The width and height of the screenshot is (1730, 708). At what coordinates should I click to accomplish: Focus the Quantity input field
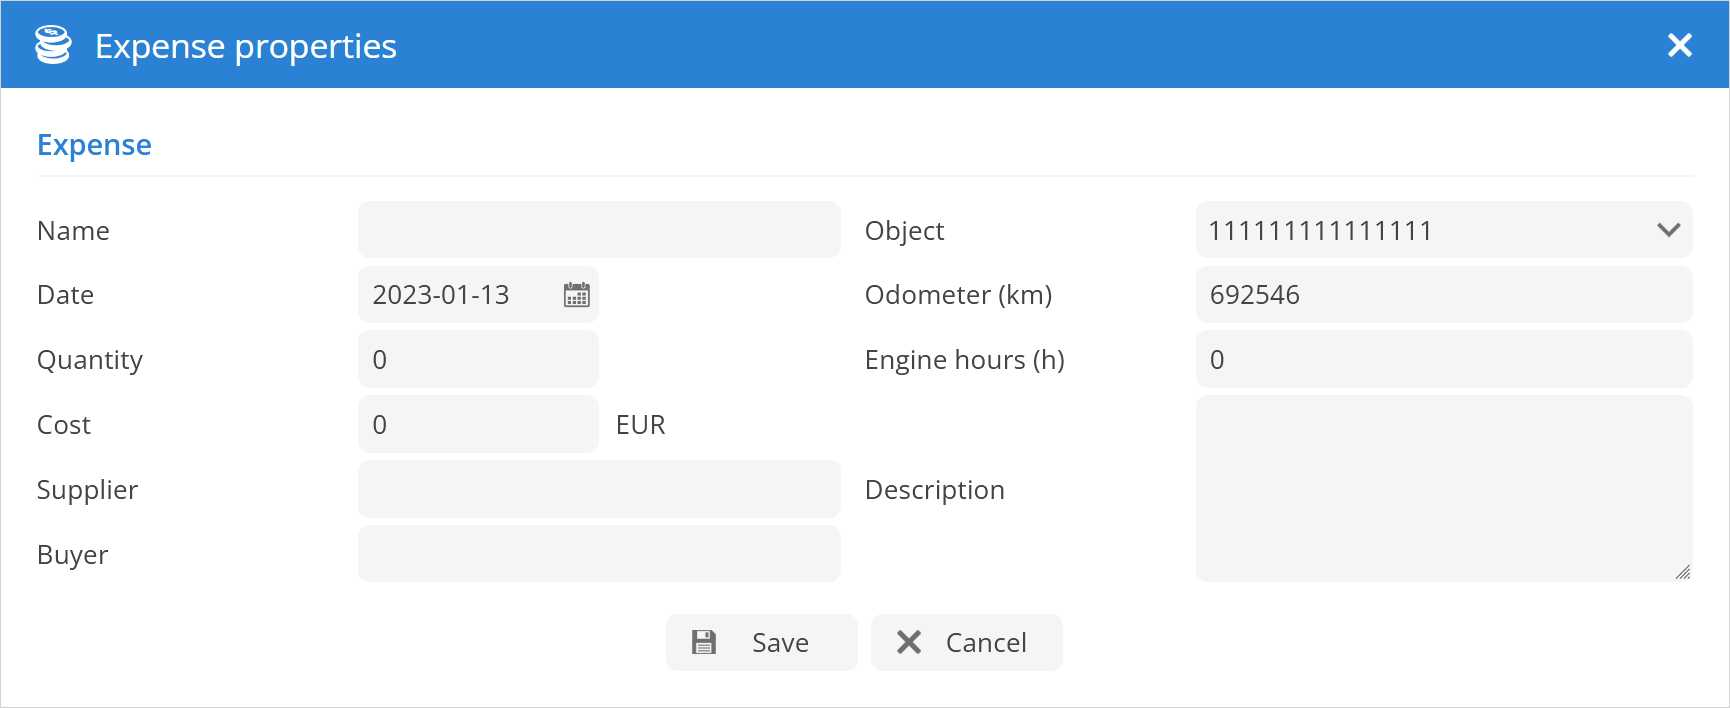[478, 360]
